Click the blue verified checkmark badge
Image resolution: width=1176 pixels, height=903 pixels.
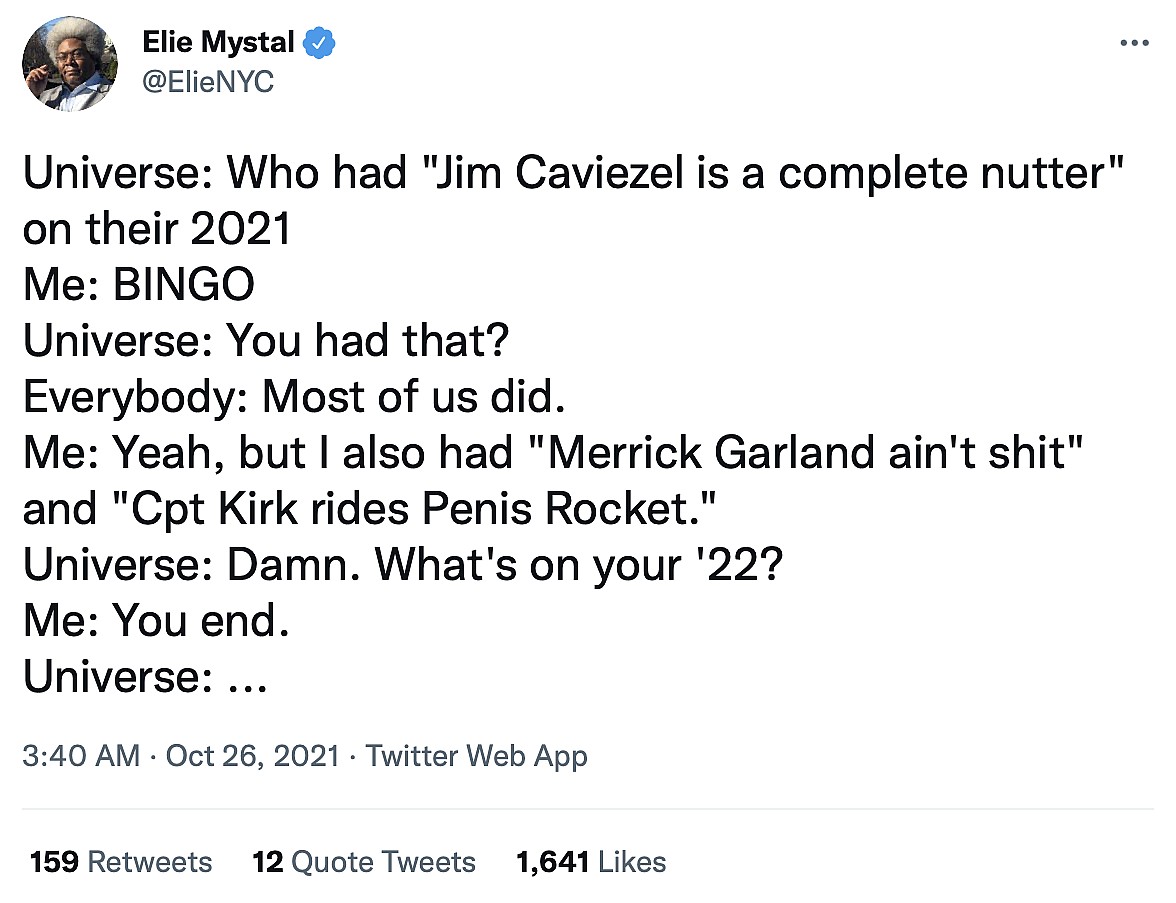320,43
